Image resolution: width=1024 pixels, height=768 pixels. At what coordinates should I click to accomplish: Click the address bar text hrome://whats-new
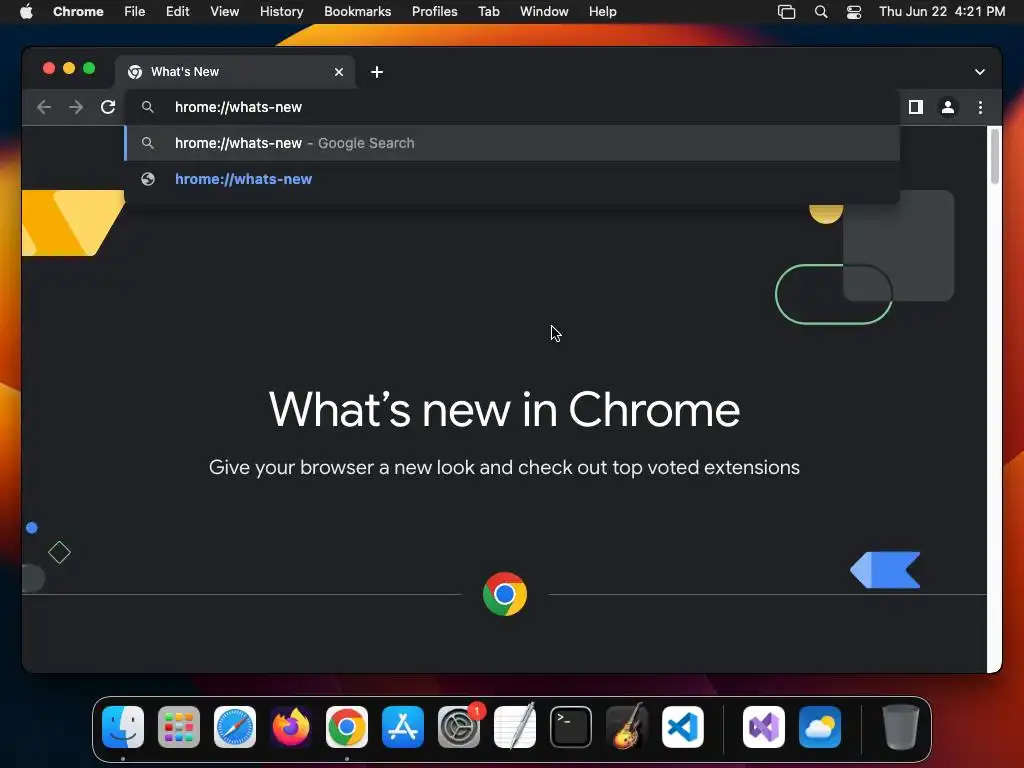(x=238, y=107)
